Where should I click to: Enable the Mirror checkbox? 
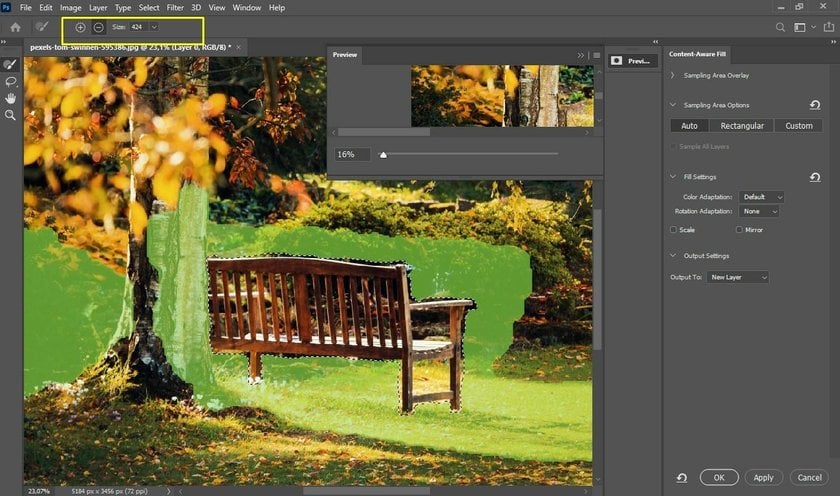[739, 229]
